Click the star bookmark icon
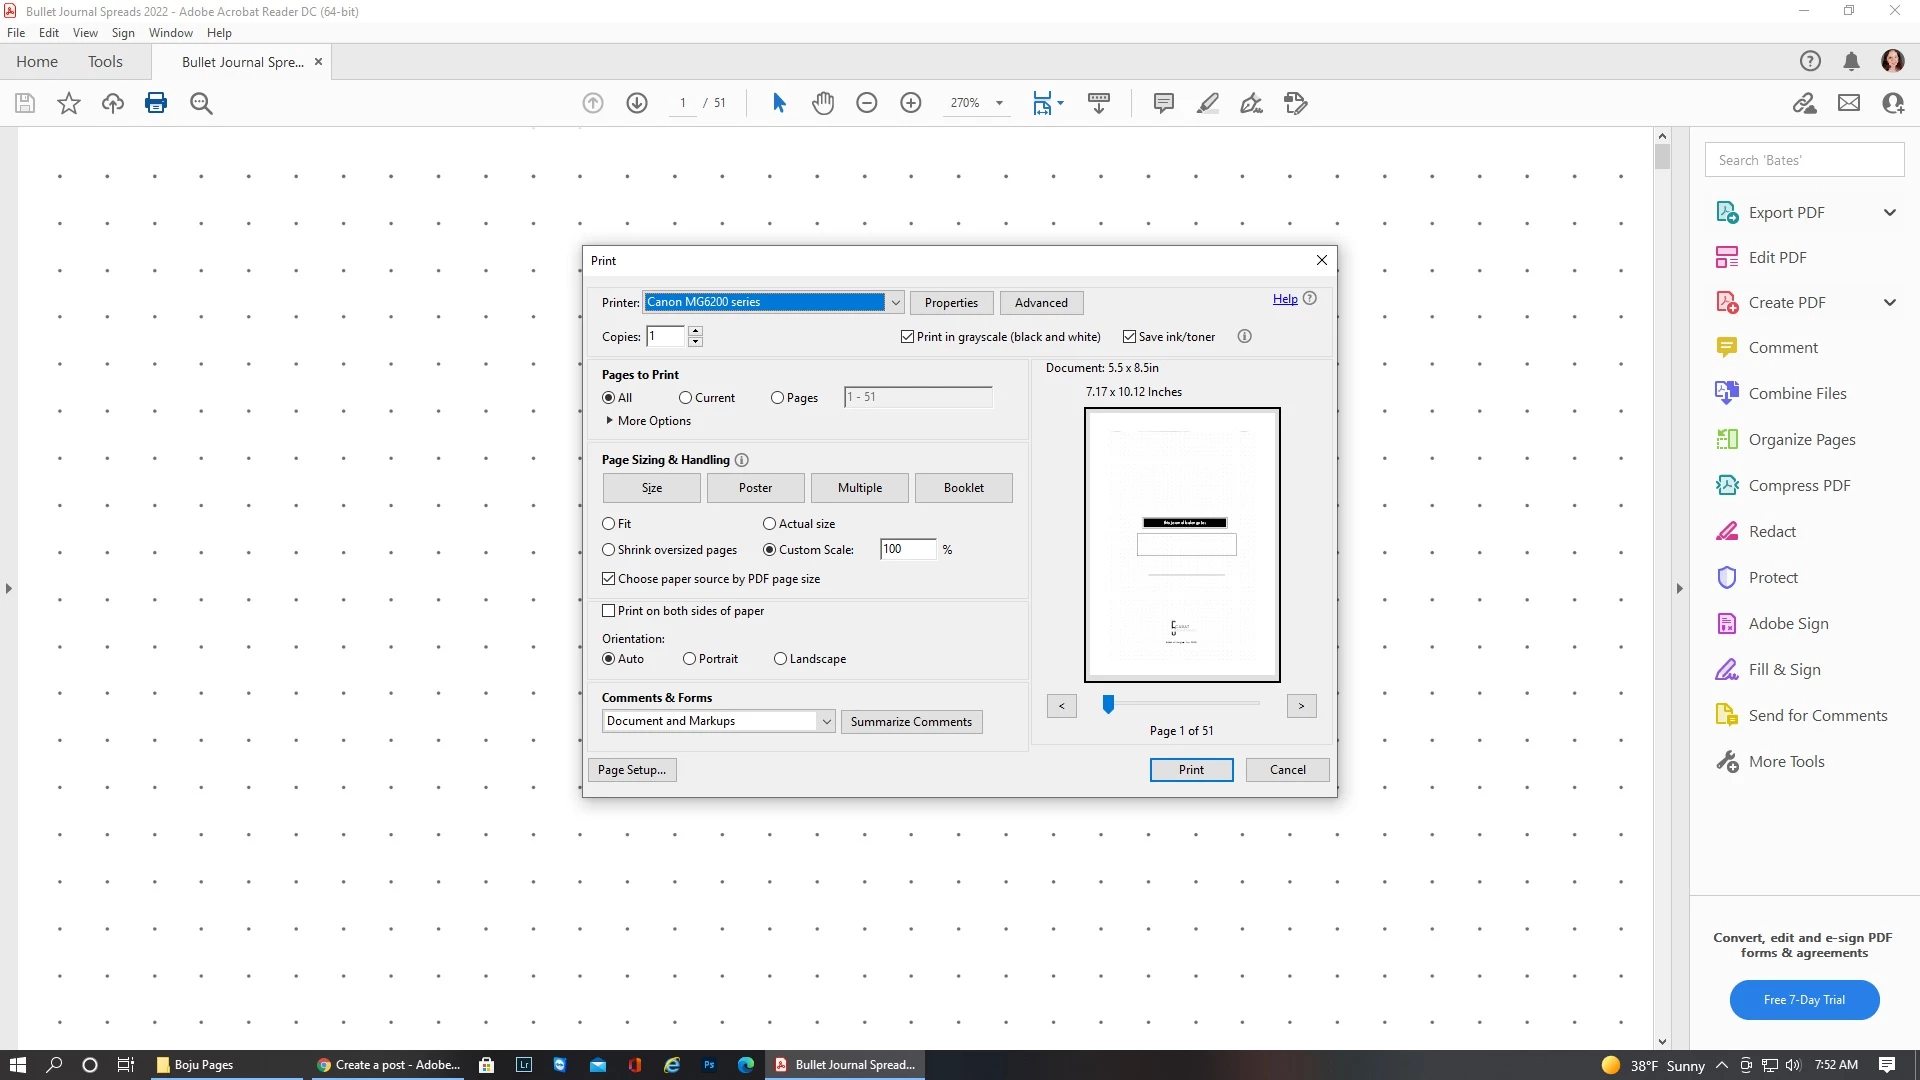 pyautogui.click(x=69, y=103)
